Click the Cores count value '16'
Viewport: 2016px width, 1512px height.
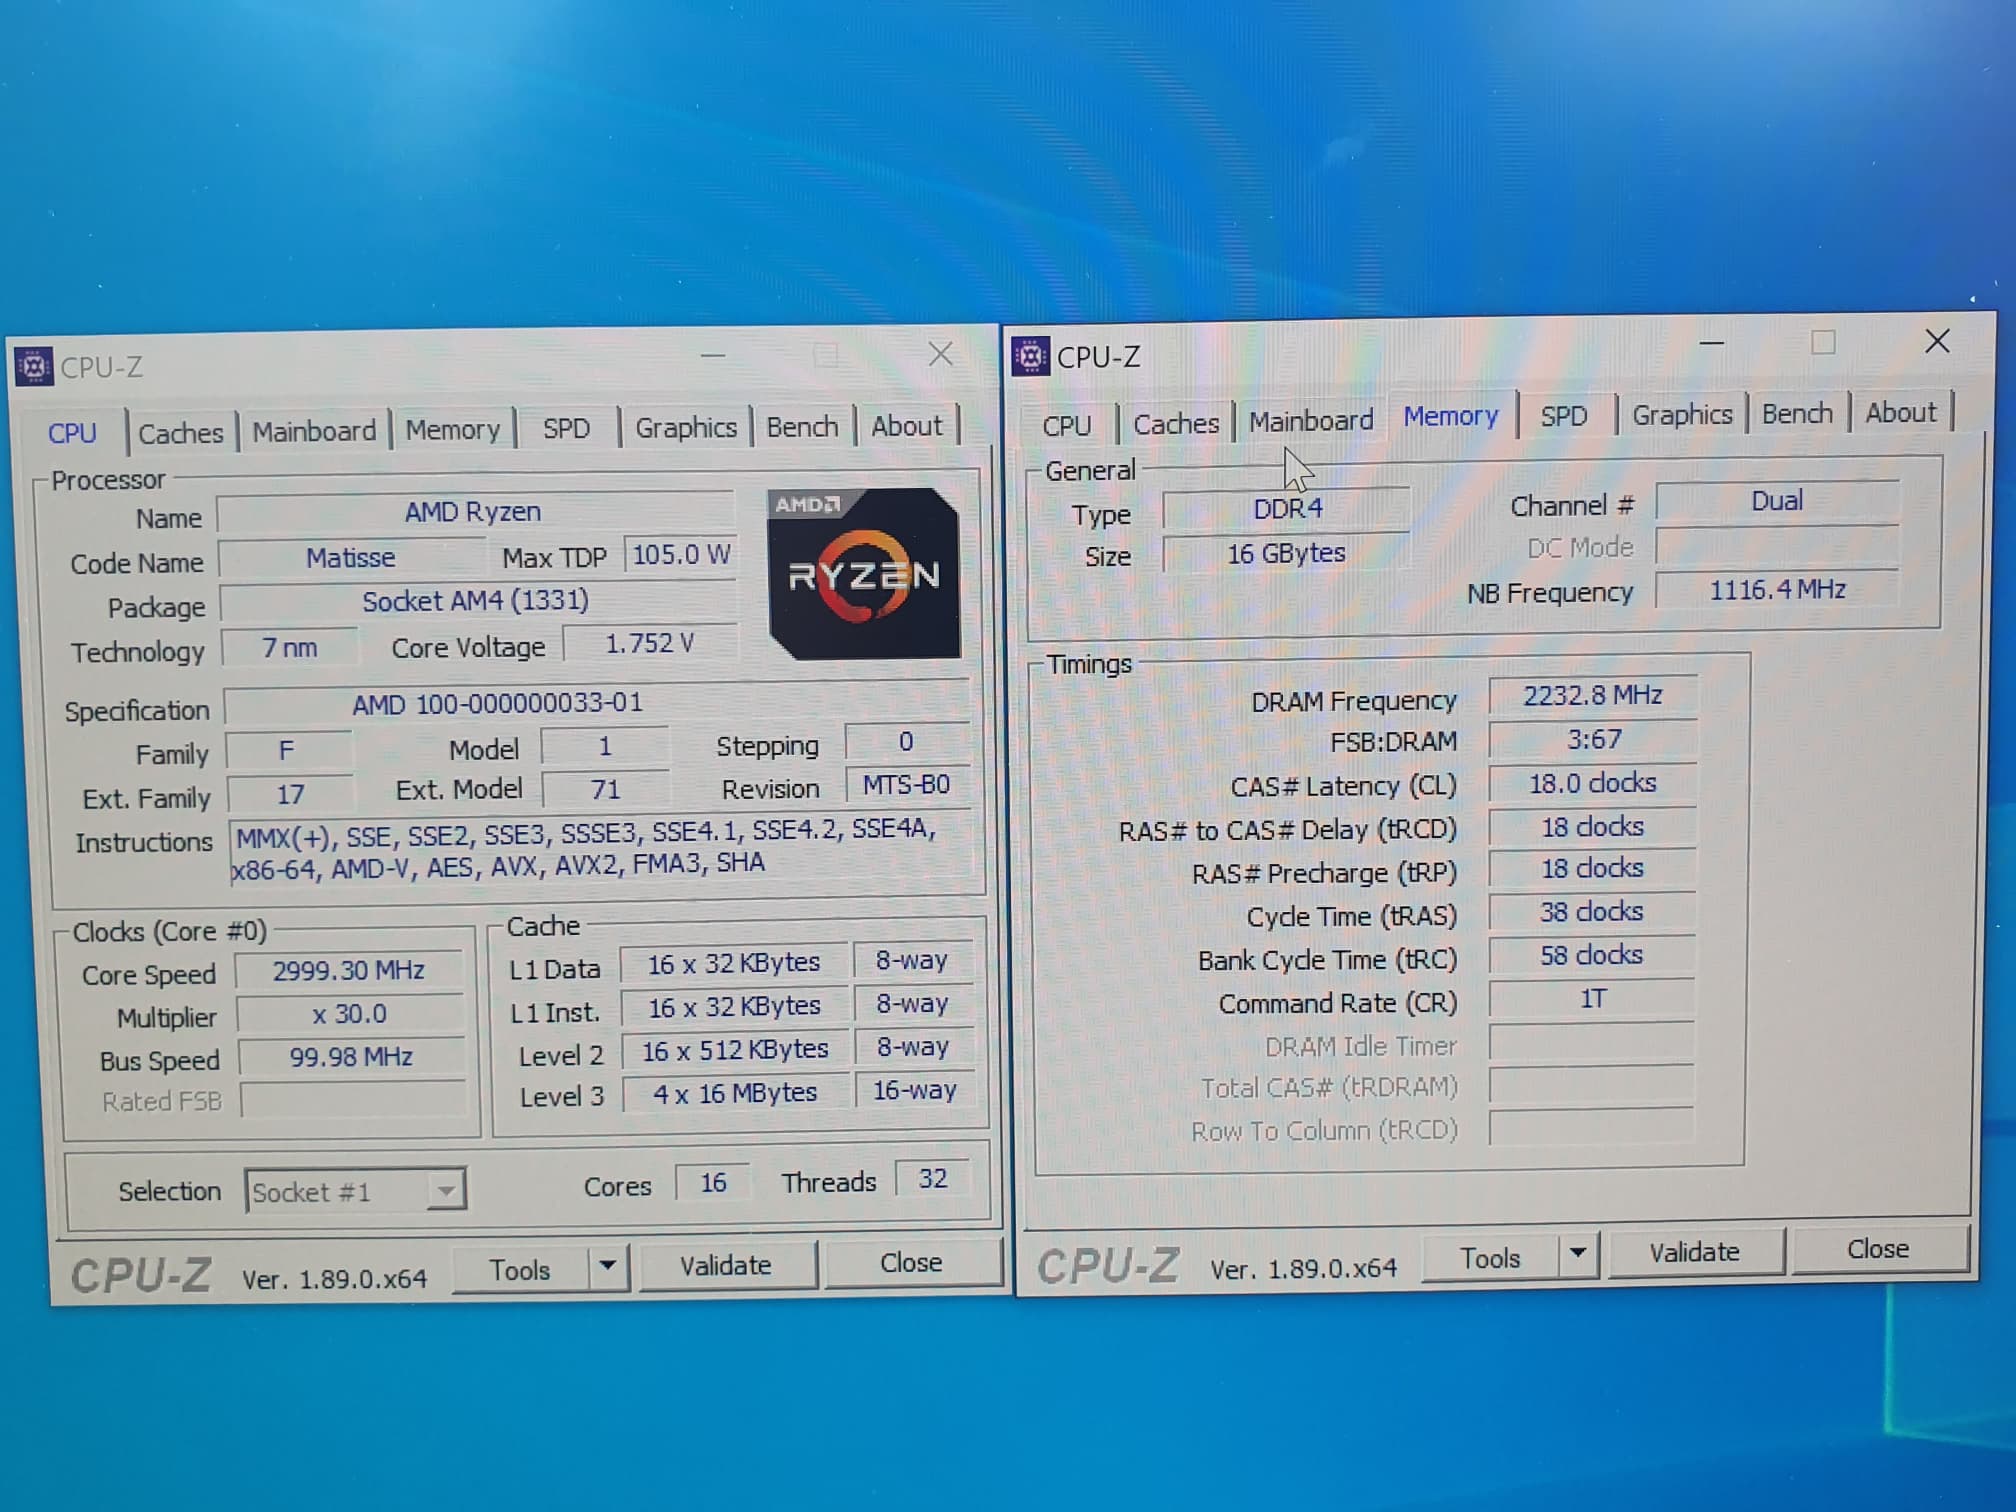pyautogui.click(x=713, y=1183)
